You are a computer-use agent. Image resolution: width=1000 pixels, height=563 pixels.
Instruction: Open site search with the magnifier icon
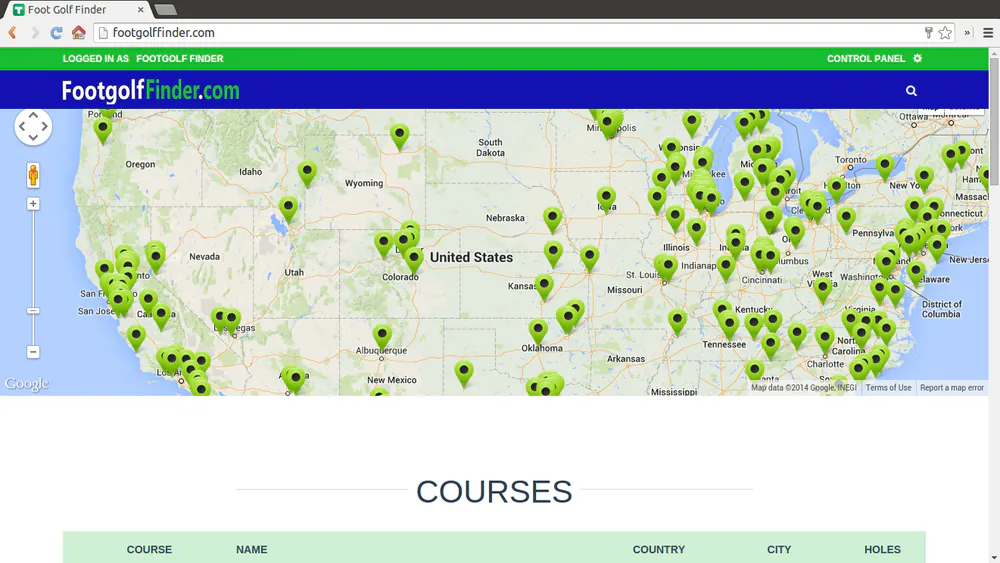tap(911, 91)
